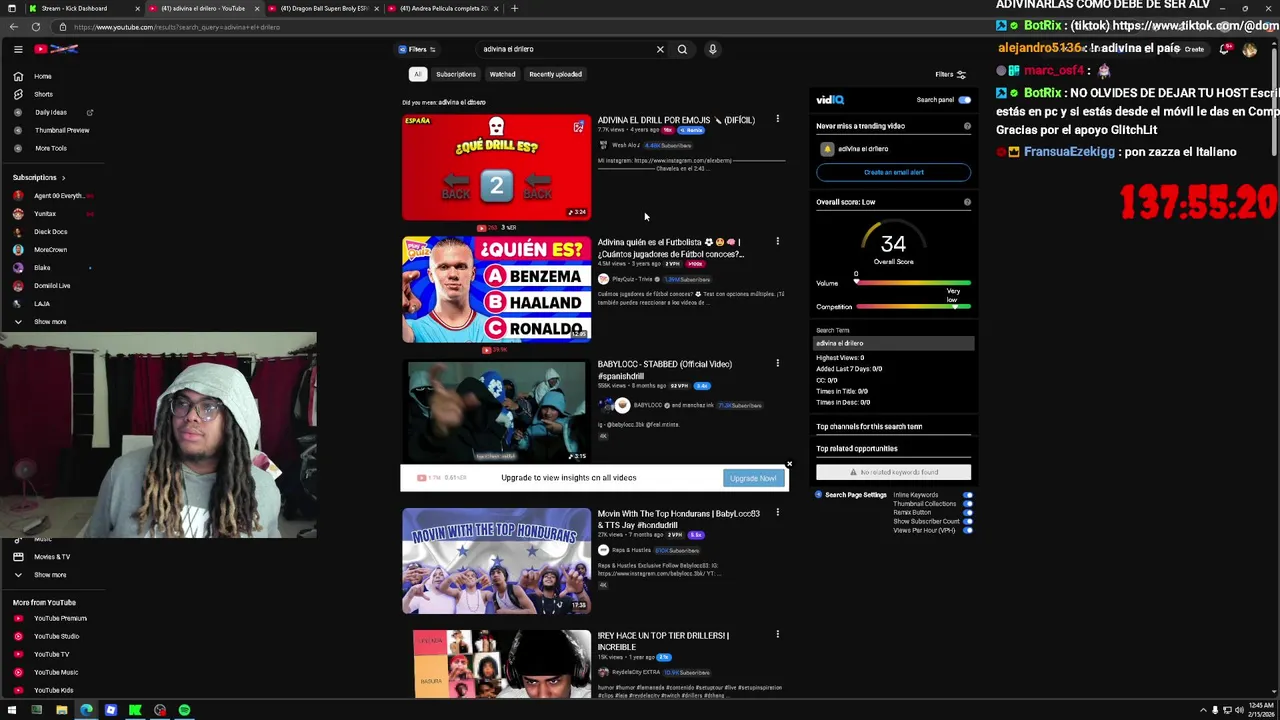Toggle Show Subscriber Count setting
Viewport: 1280px width, 720px height.
tap(967, 521)
